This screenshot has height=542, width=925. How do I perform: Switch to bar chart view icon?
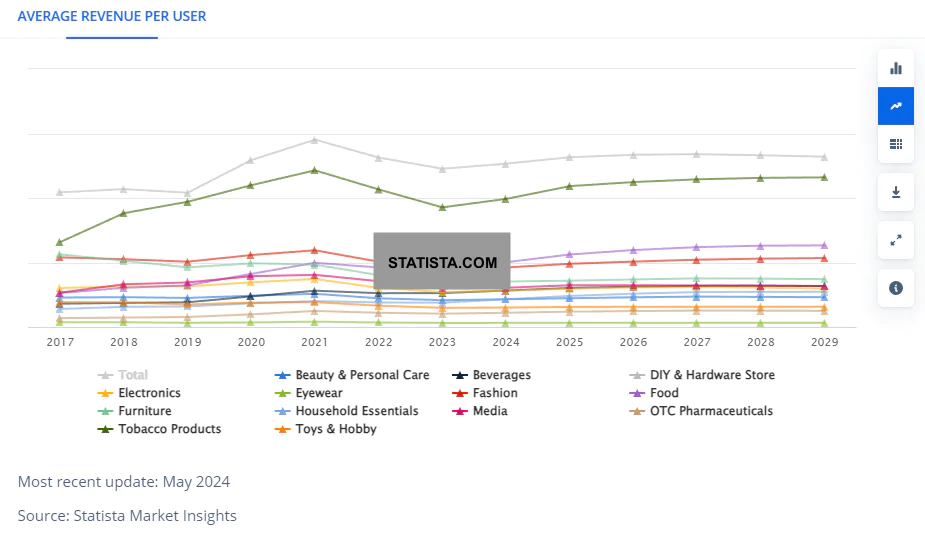point(896,68)
